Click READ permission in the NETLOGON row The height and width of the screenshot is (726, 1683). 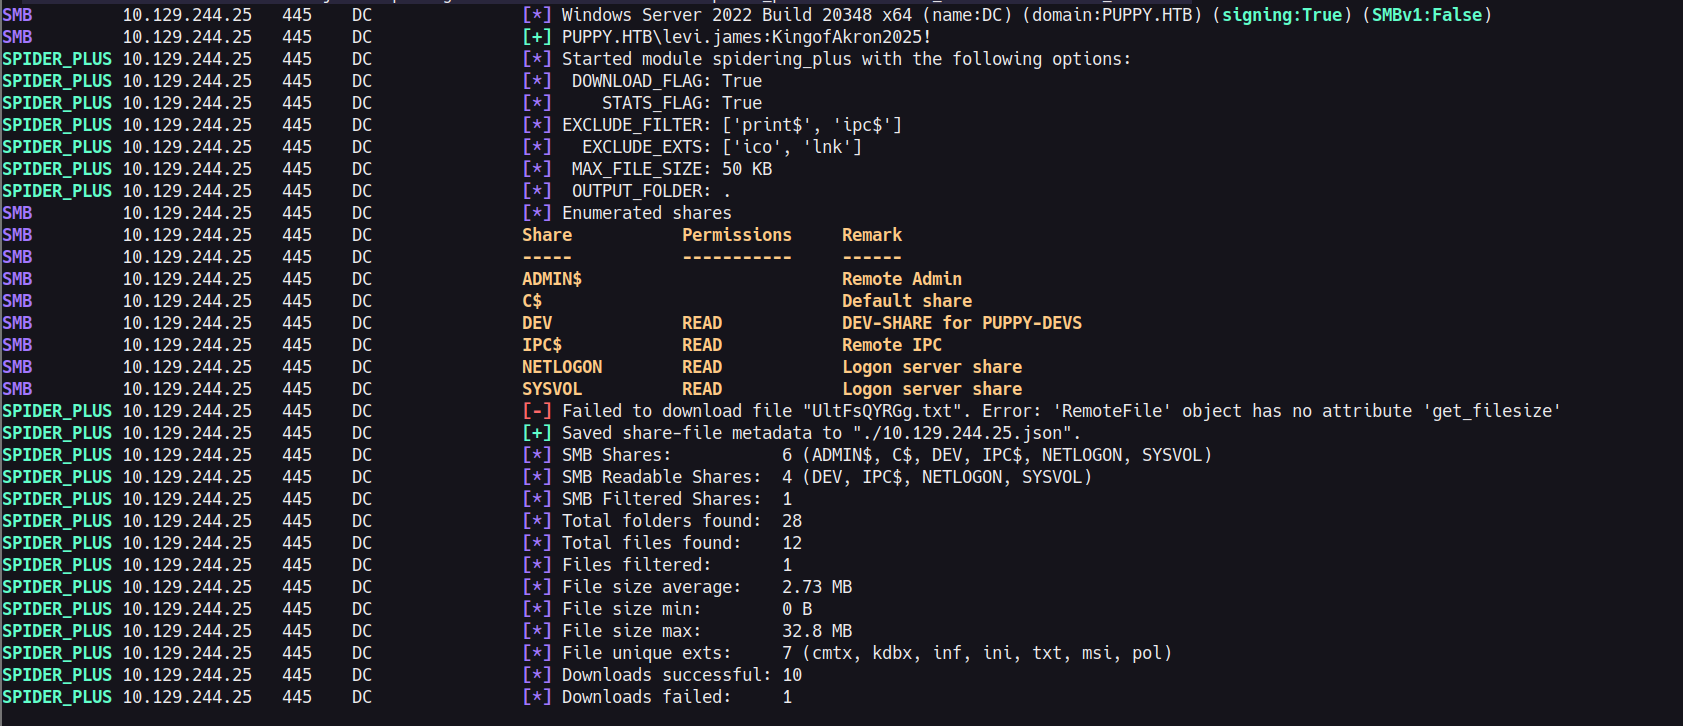click(x=702, y=367)
